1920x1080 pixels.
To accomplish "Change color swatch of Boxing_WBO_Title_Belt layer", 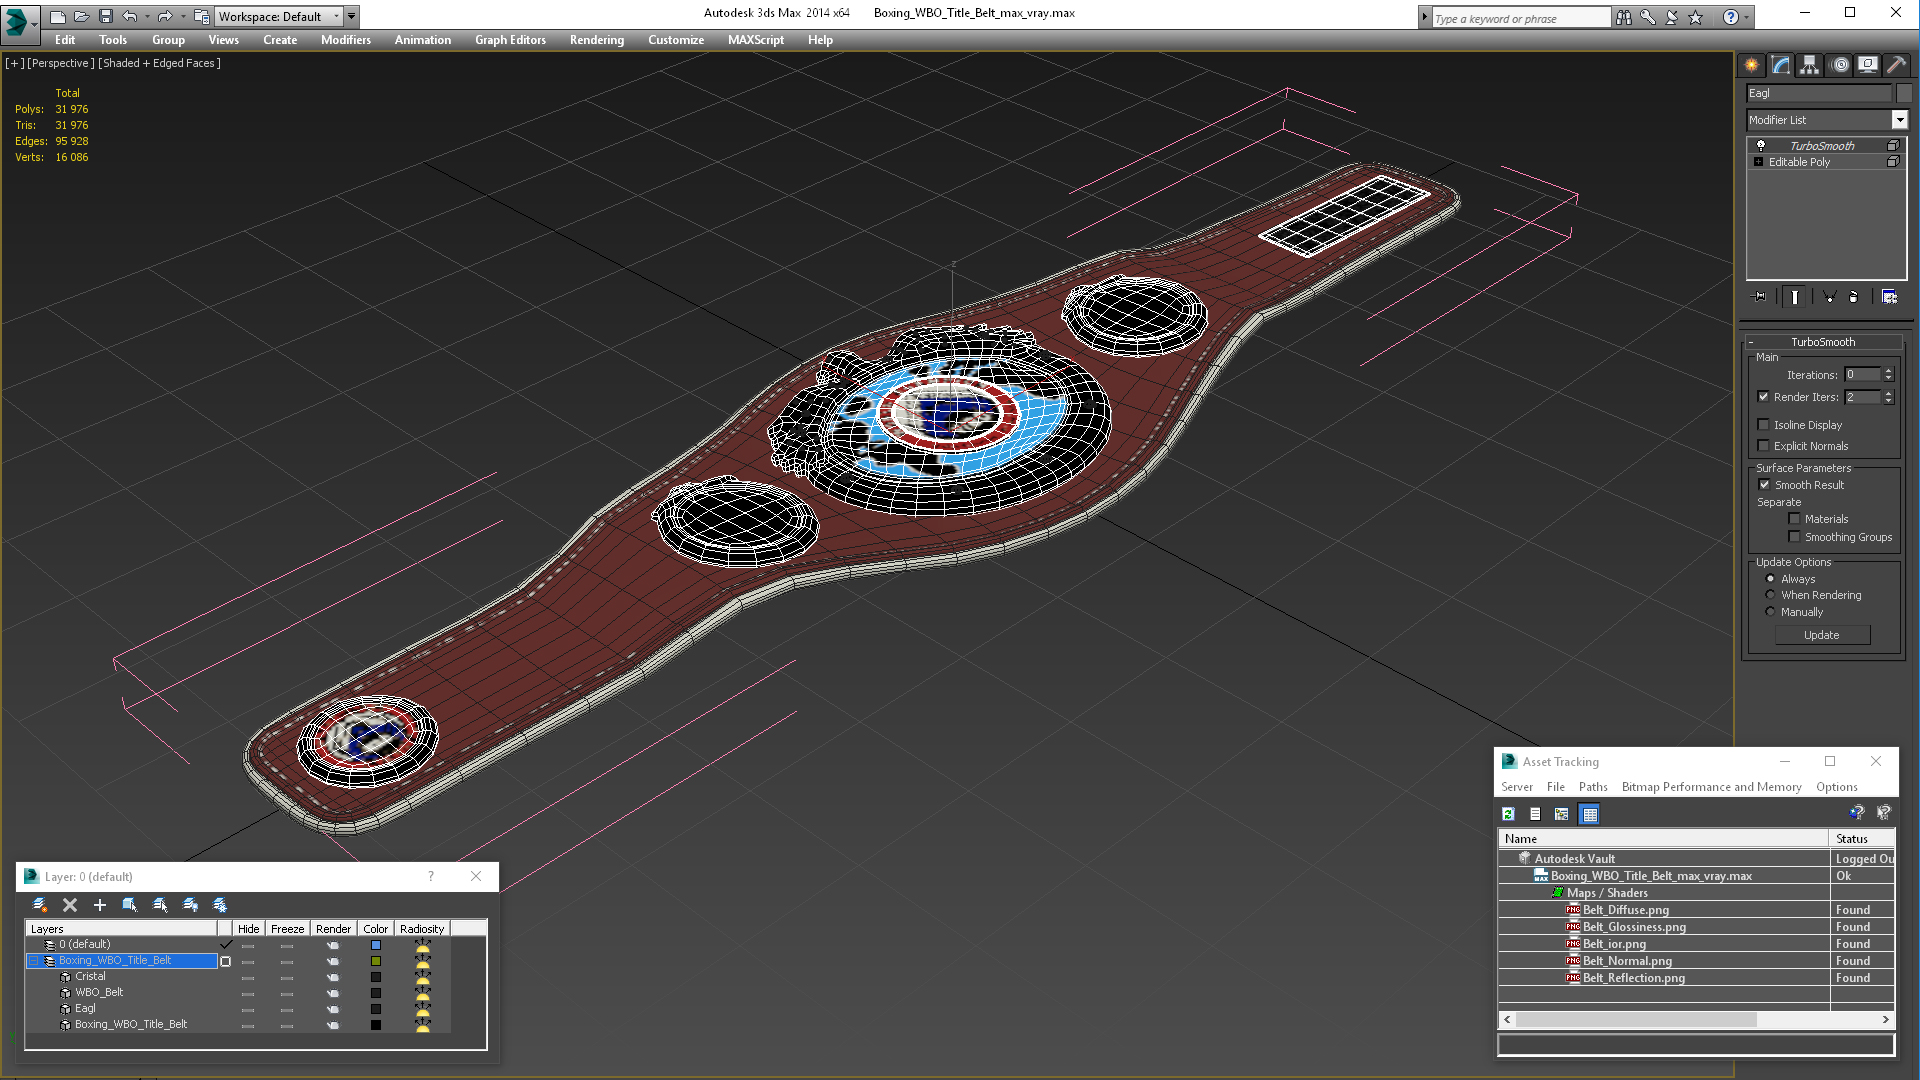I will coord(376,961).
